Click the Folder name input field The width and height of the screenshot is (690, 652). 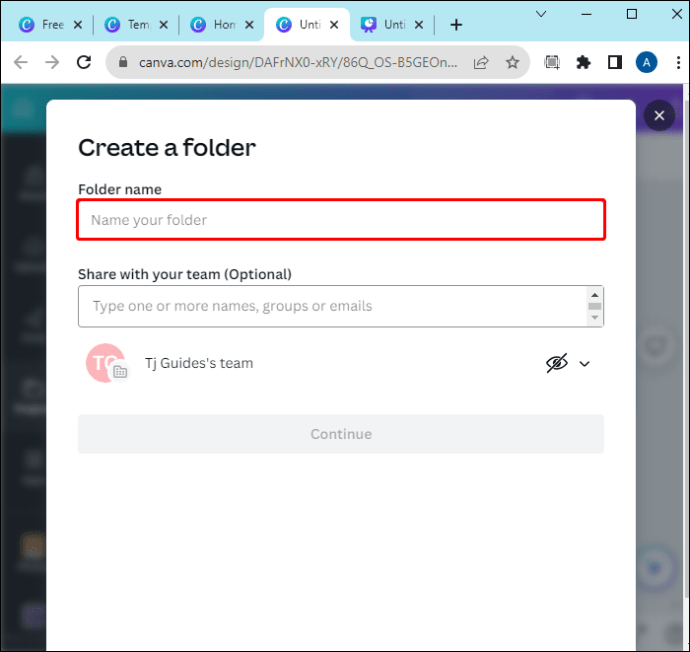tap(341, 220)
